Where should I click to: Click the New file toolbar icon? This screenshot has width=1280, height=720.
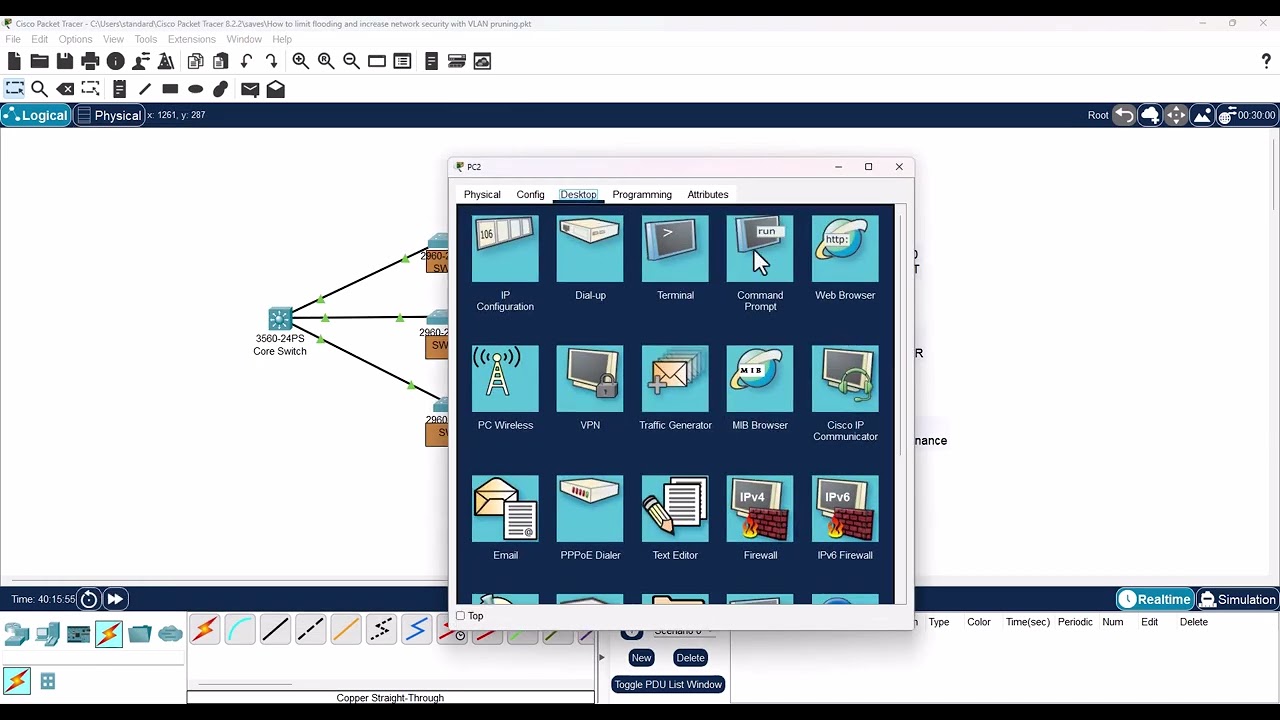pyautogui.click(x=14, y=61)
